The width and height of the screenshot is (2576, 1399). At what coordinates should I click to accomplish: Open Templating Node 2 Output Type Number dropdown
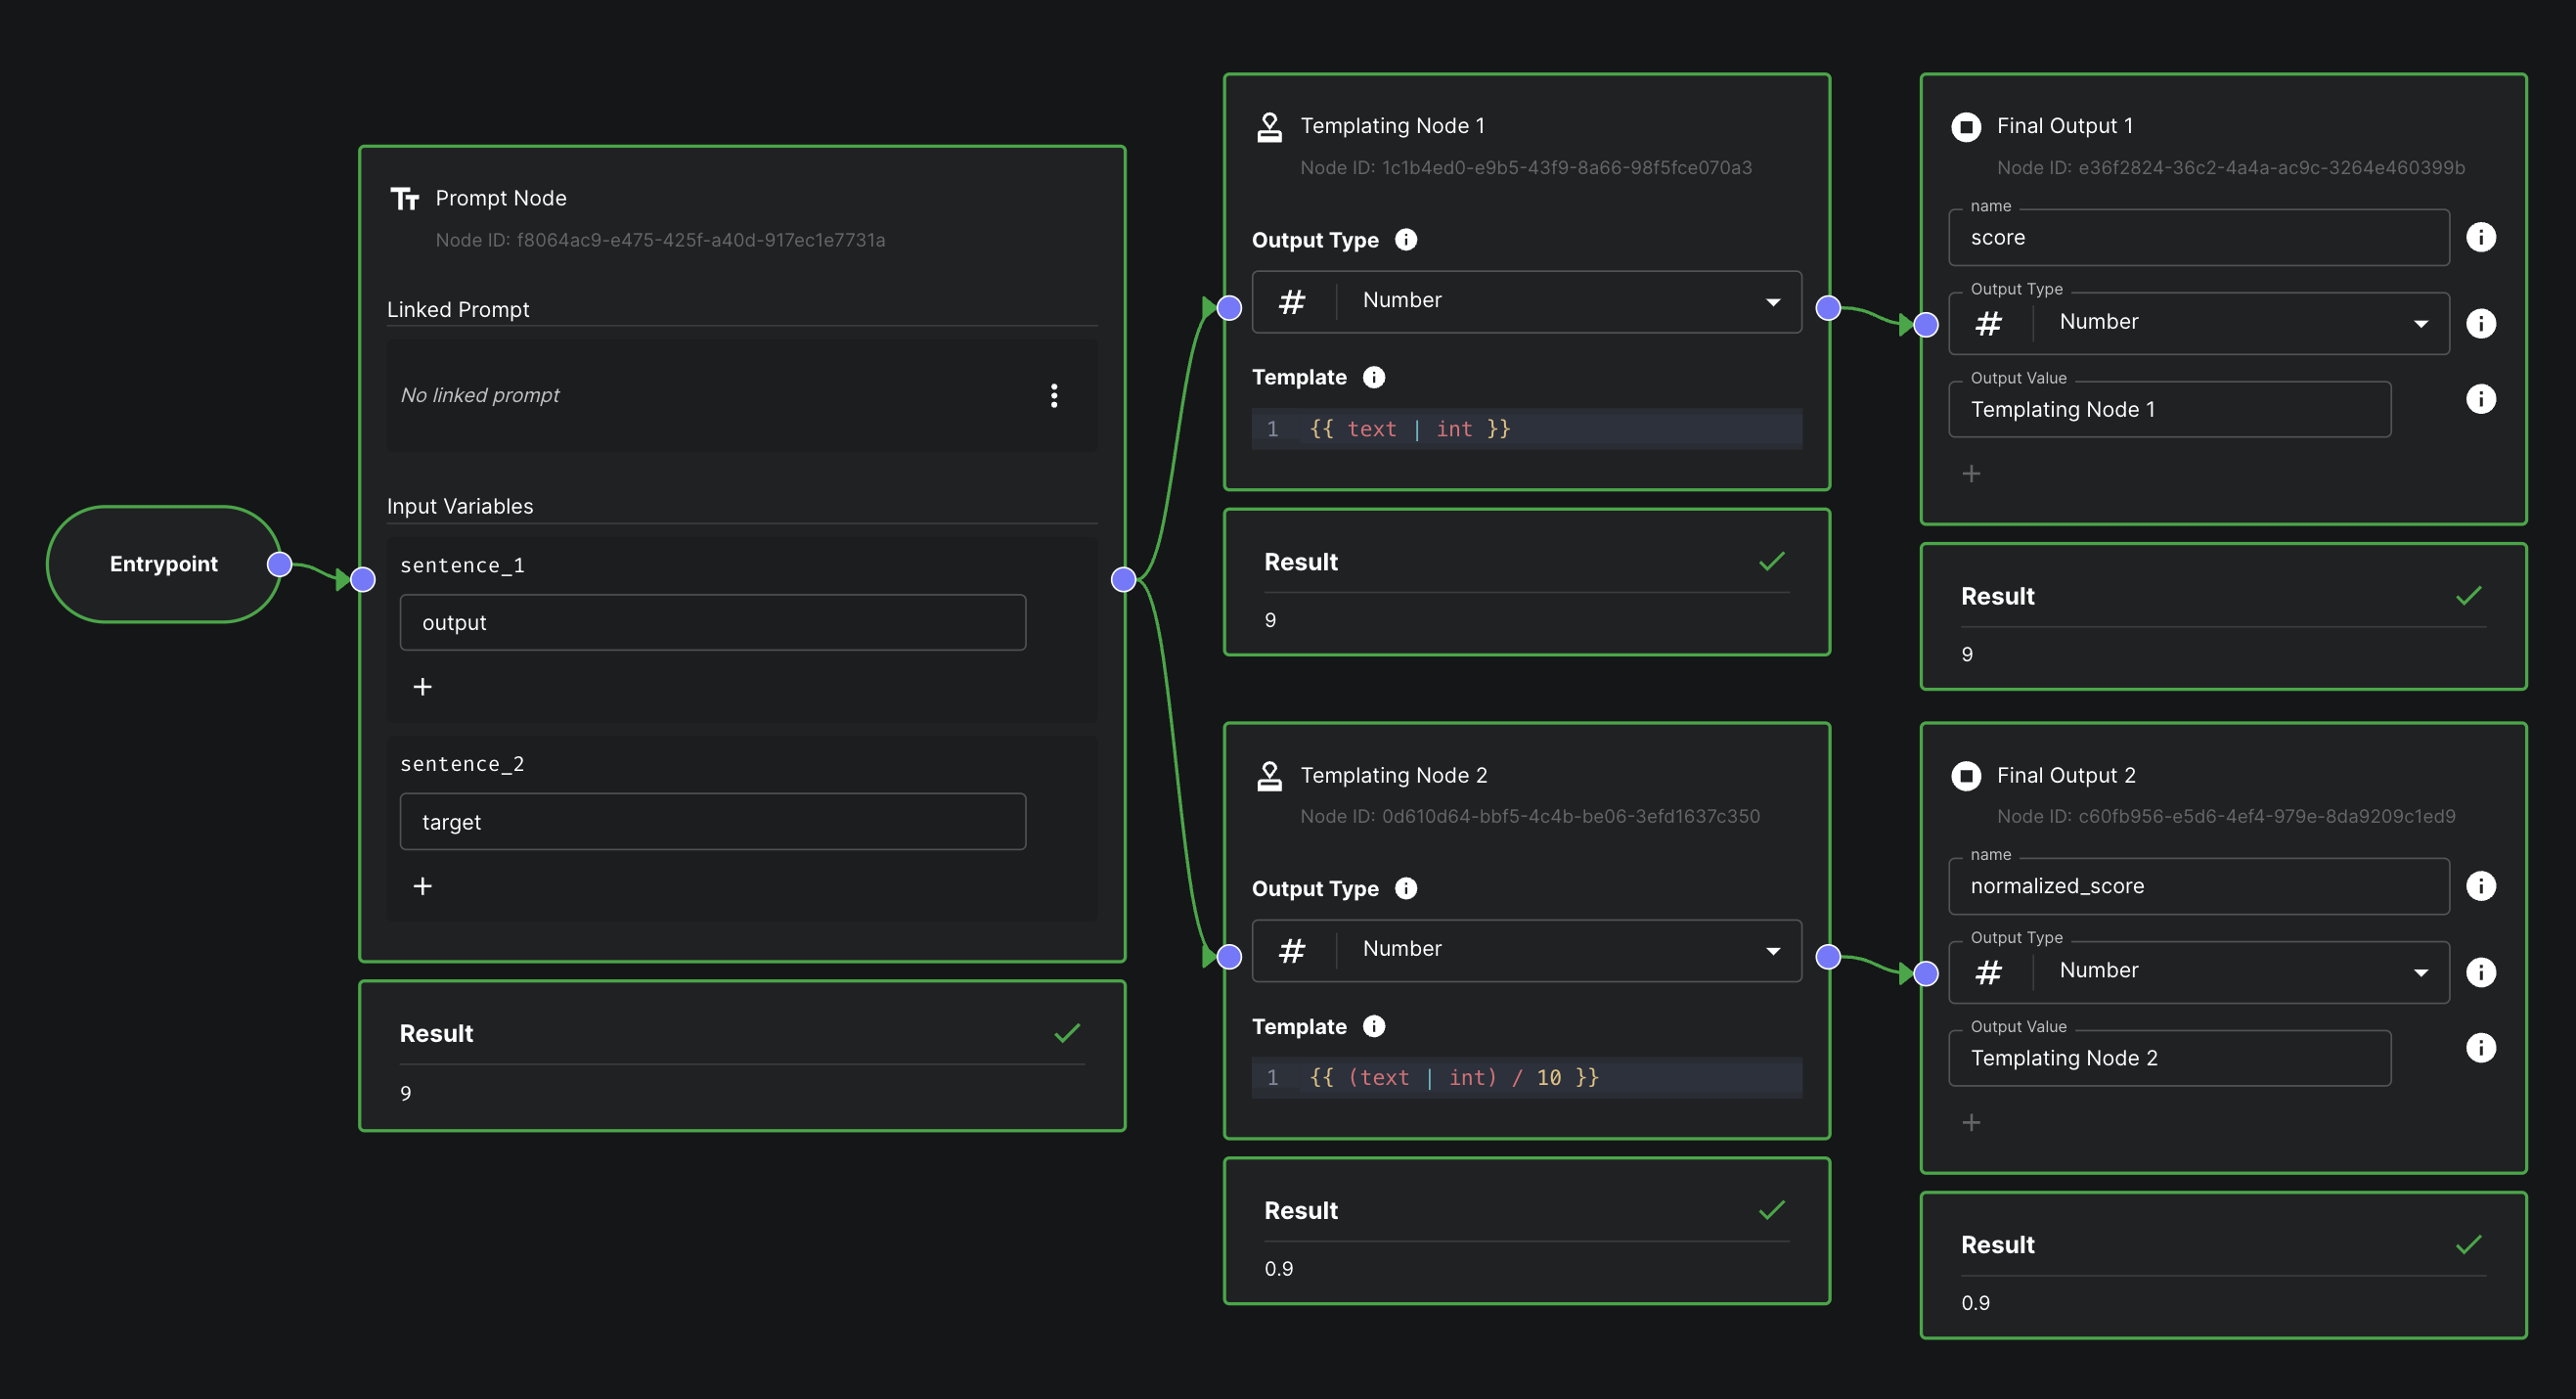pos(1526,950)
